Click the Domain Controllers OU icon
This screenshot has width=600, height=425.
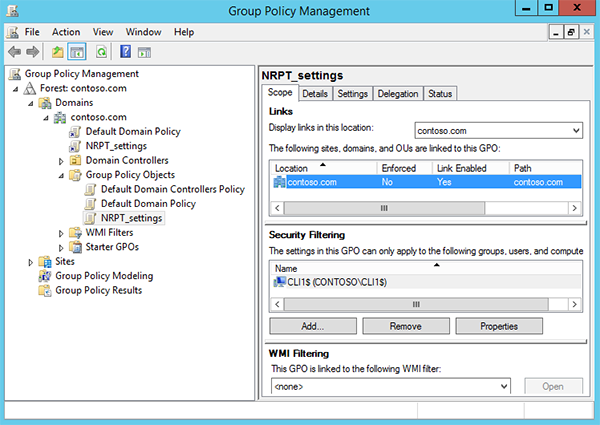click(75, 161)
